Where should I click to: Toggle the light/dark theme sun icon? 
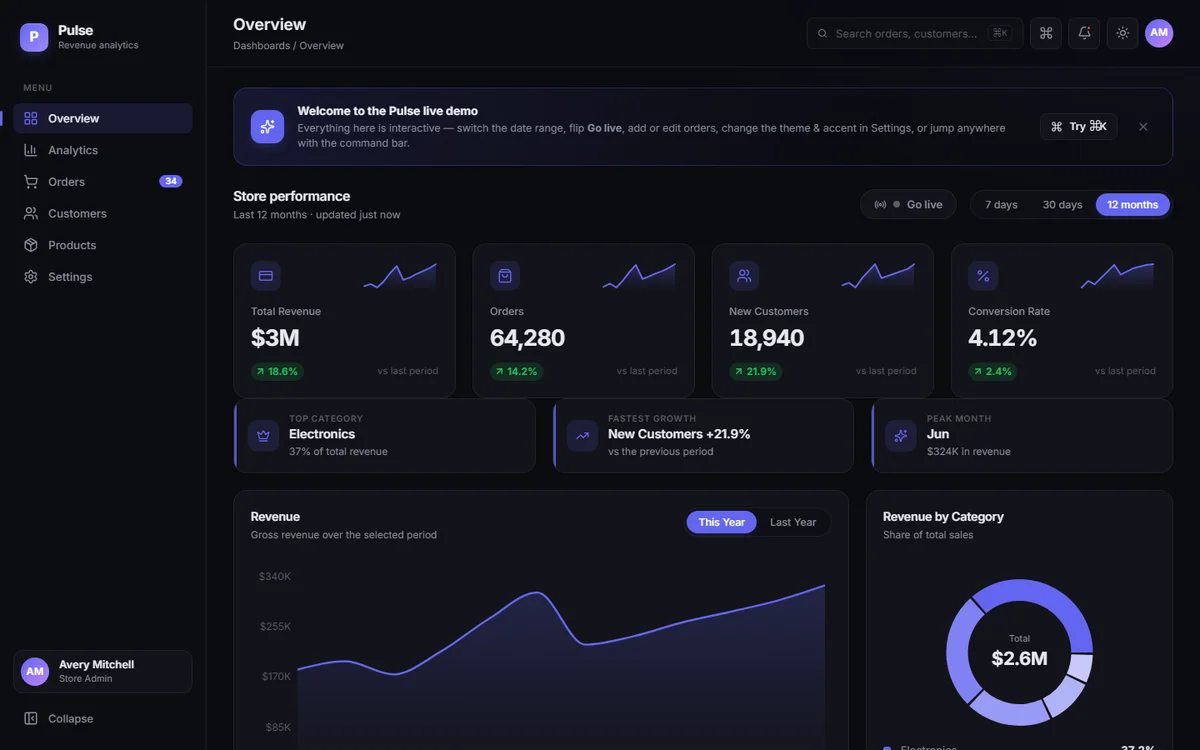click(1123, 33)
